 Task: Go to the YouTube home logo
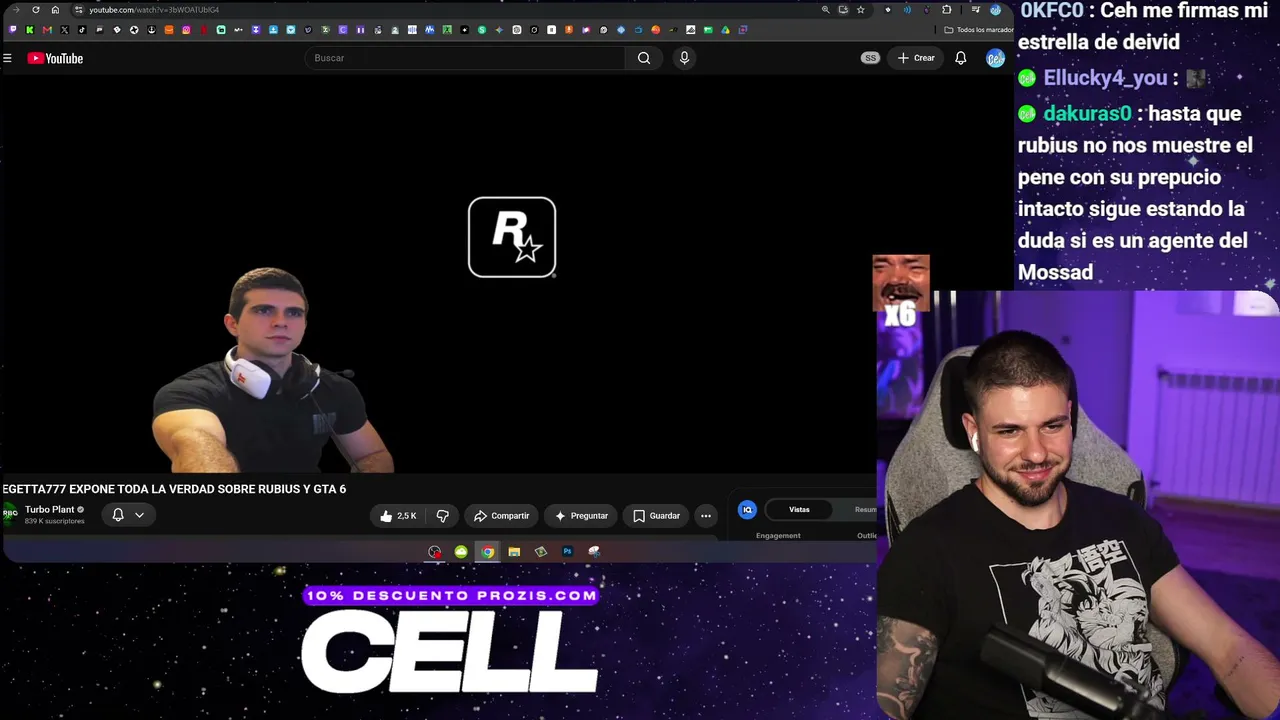pos(55,58)
